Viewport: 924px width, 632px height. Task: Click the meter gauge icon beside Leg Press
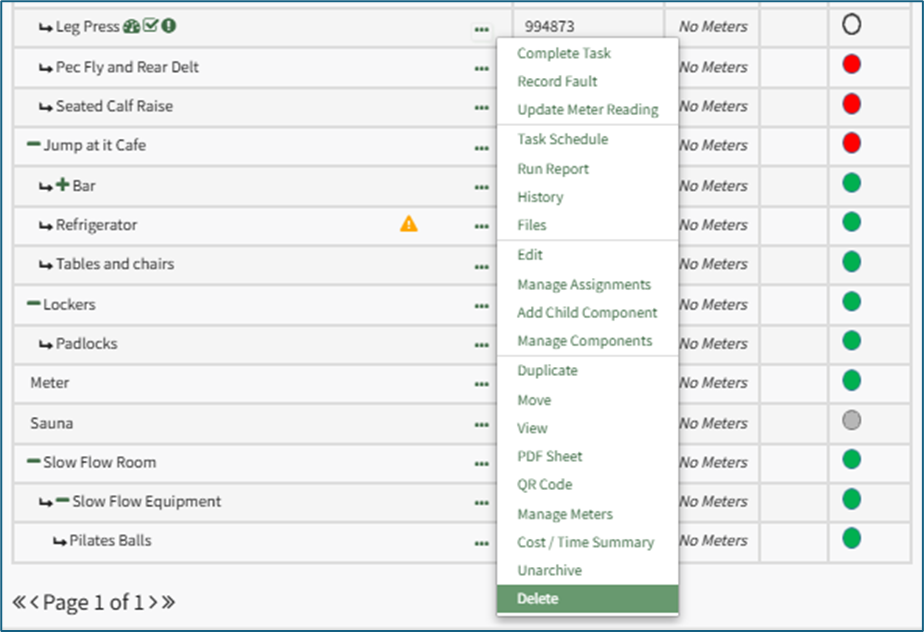[x=131, y=27]
